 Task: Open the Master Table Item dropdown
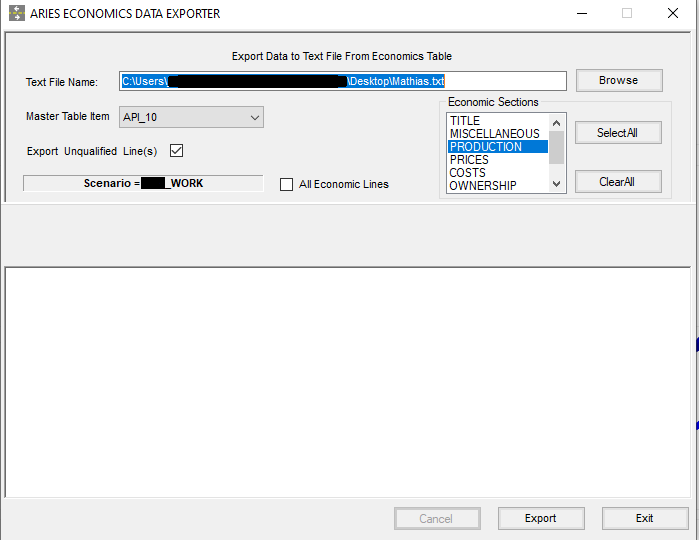click(x=191, y=117)
